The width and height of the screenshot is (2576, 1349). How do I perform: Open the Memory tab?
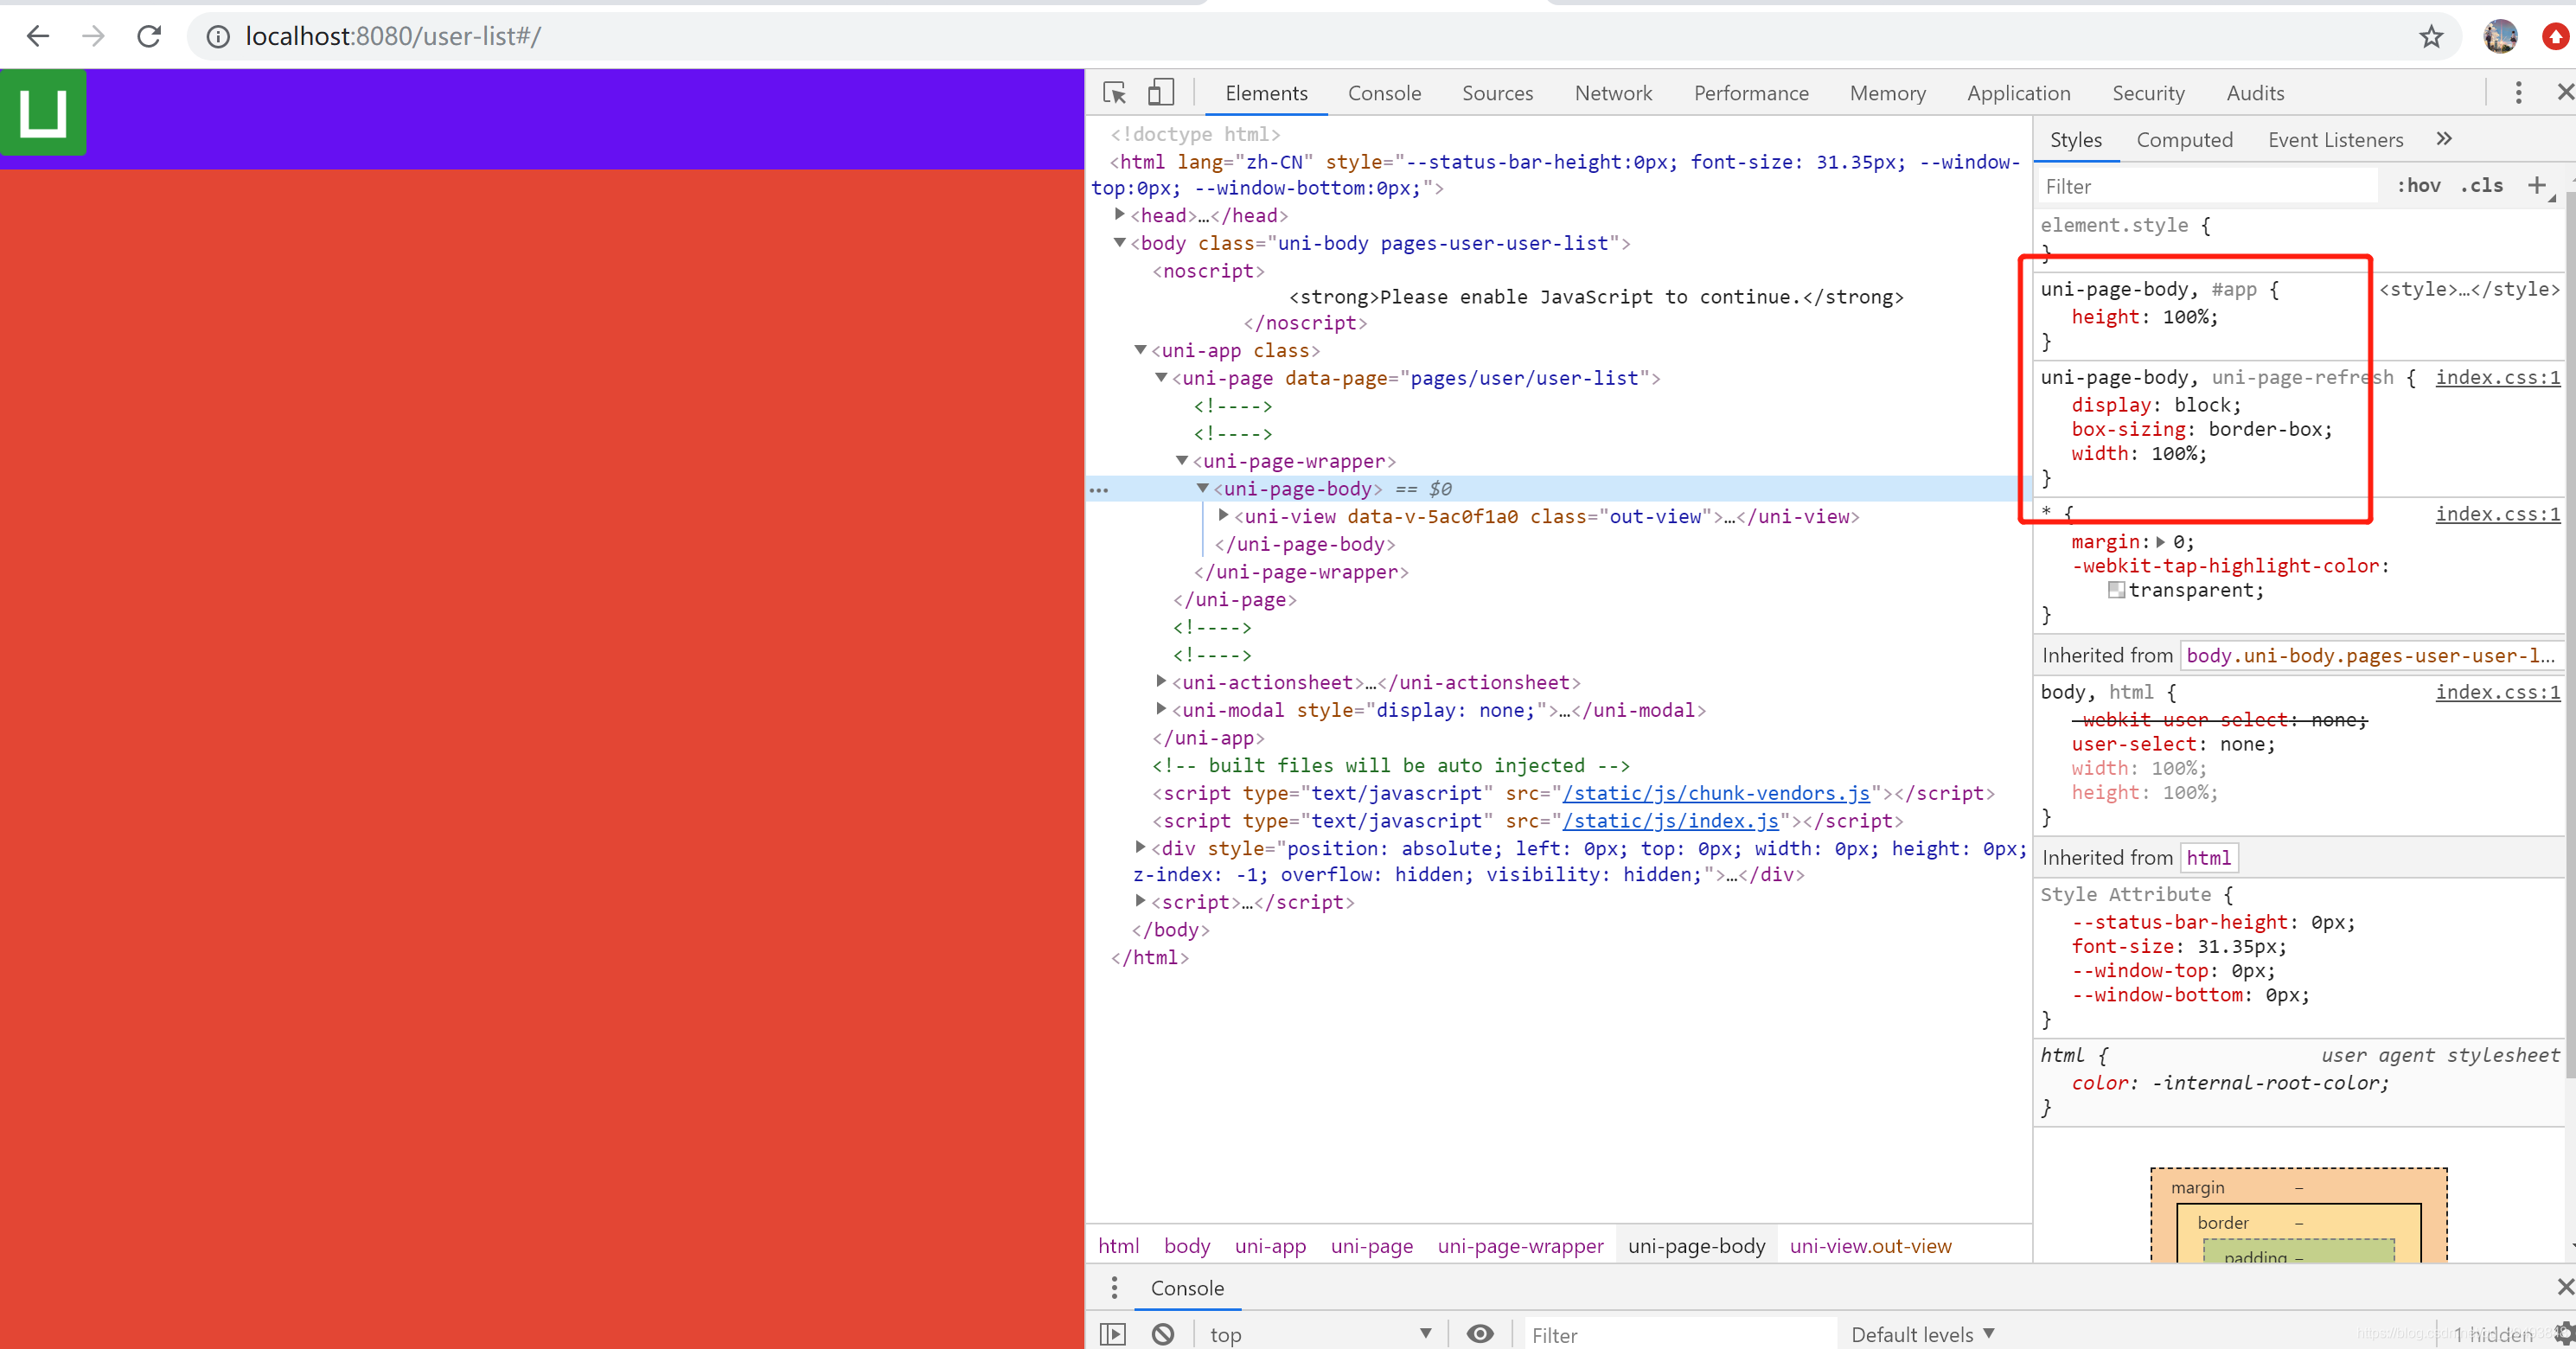[1887, 93]
